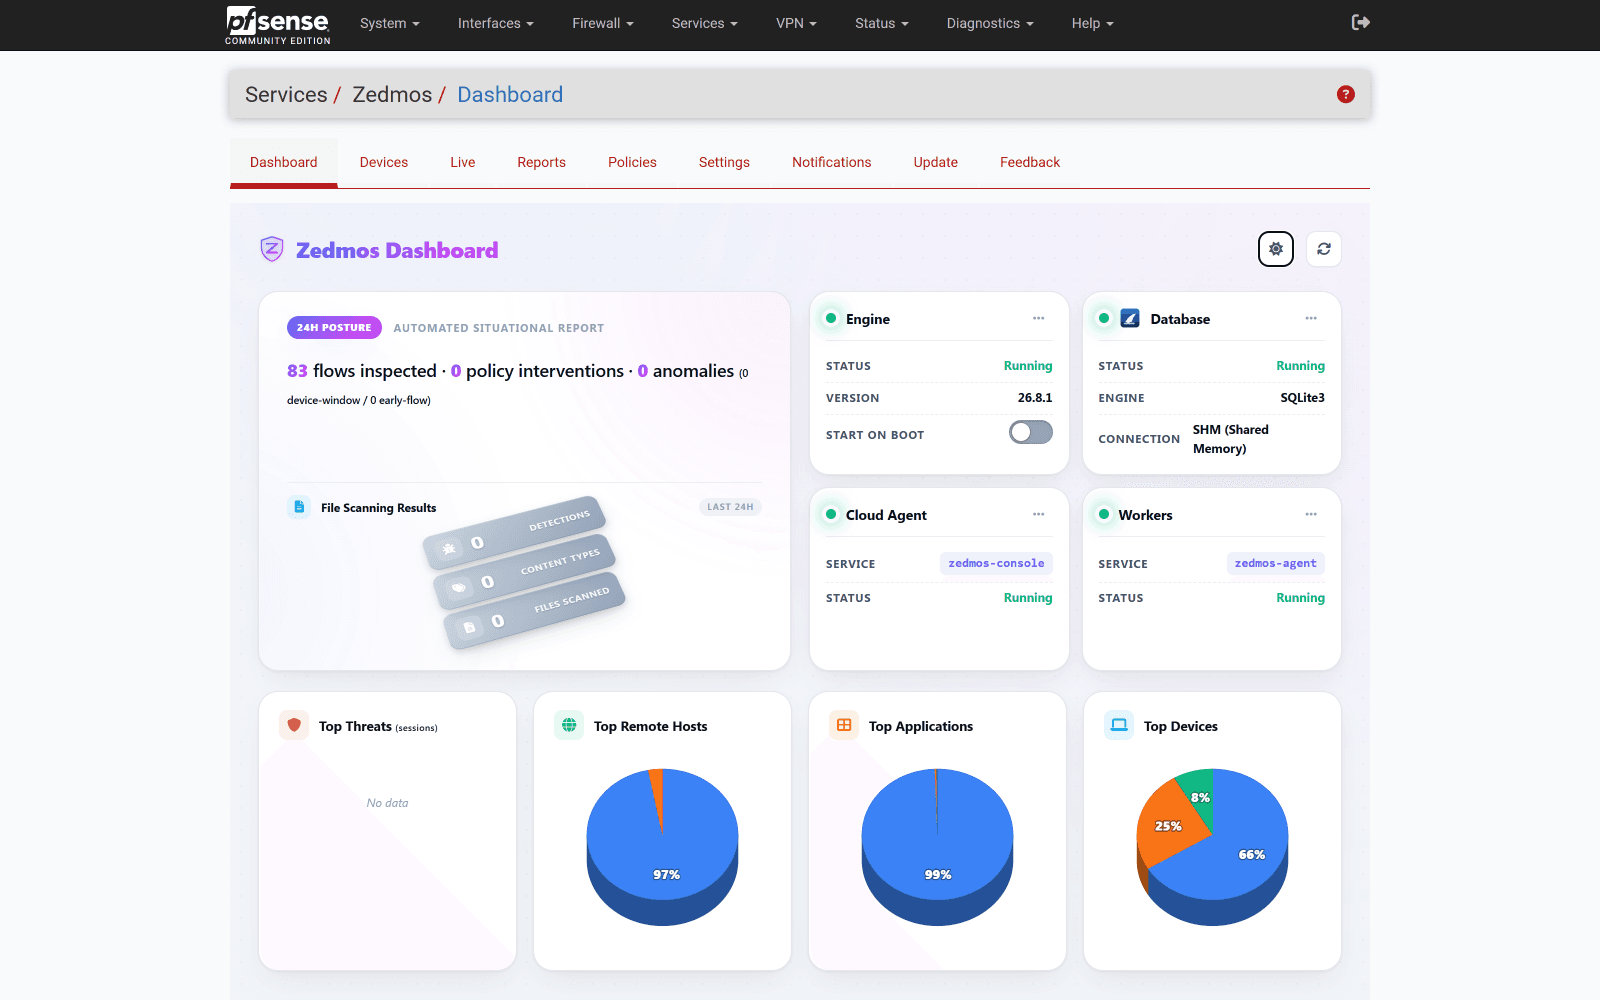The height and width of the screenshot is (1000, 1600).
Task: Open the Database card options menu
Action: pos(1311,318)
